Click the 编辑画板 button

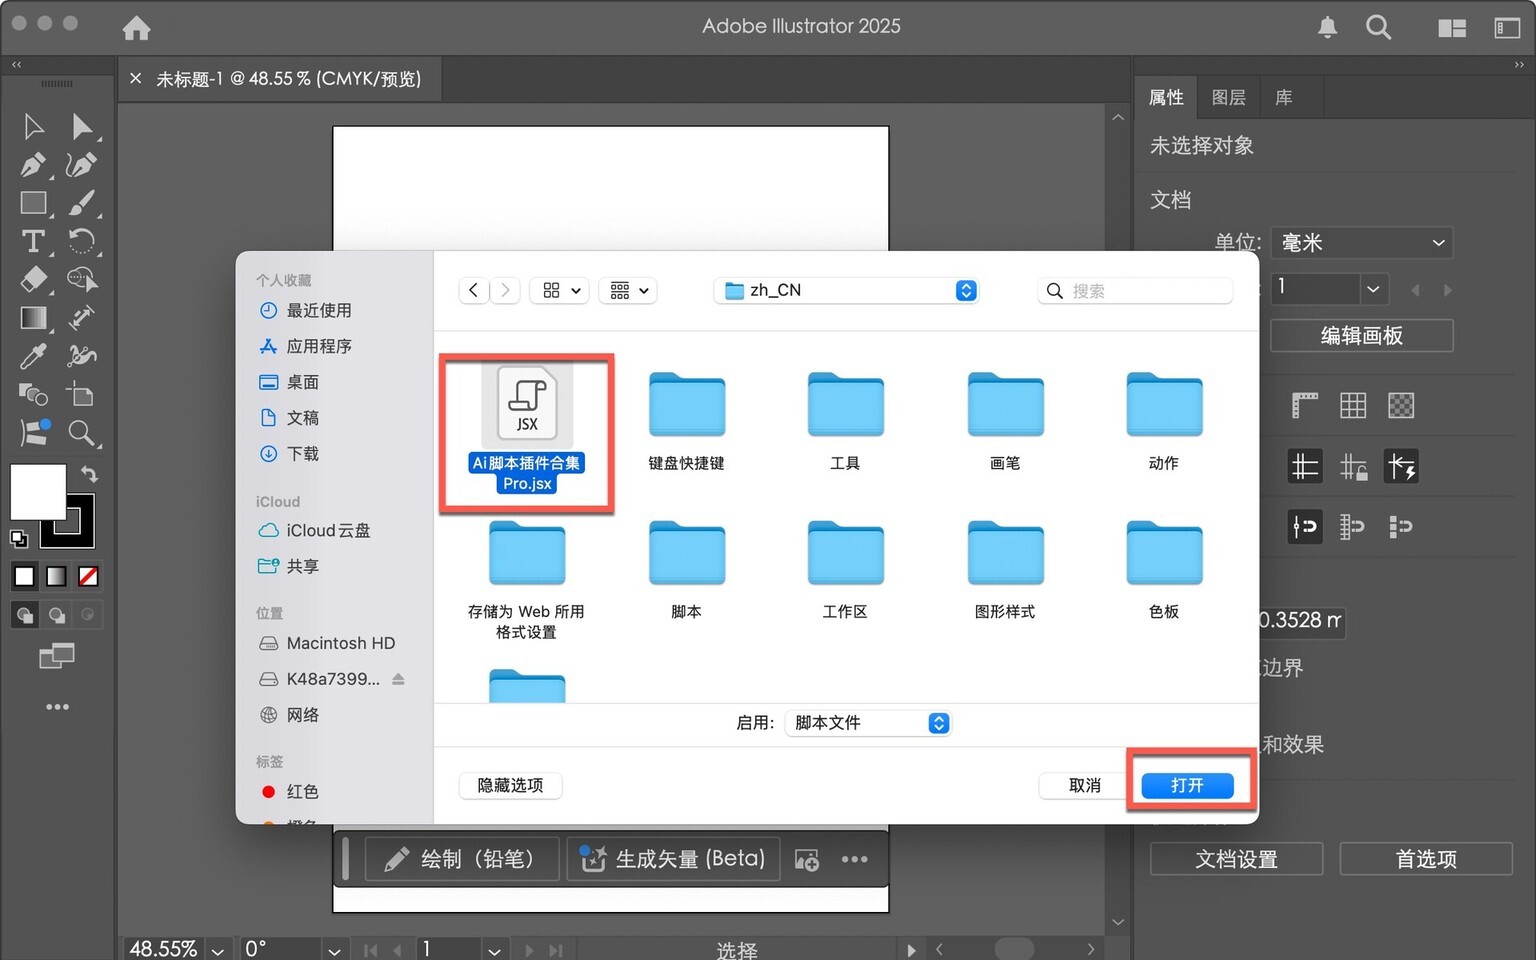click(x=1362, y=336)
